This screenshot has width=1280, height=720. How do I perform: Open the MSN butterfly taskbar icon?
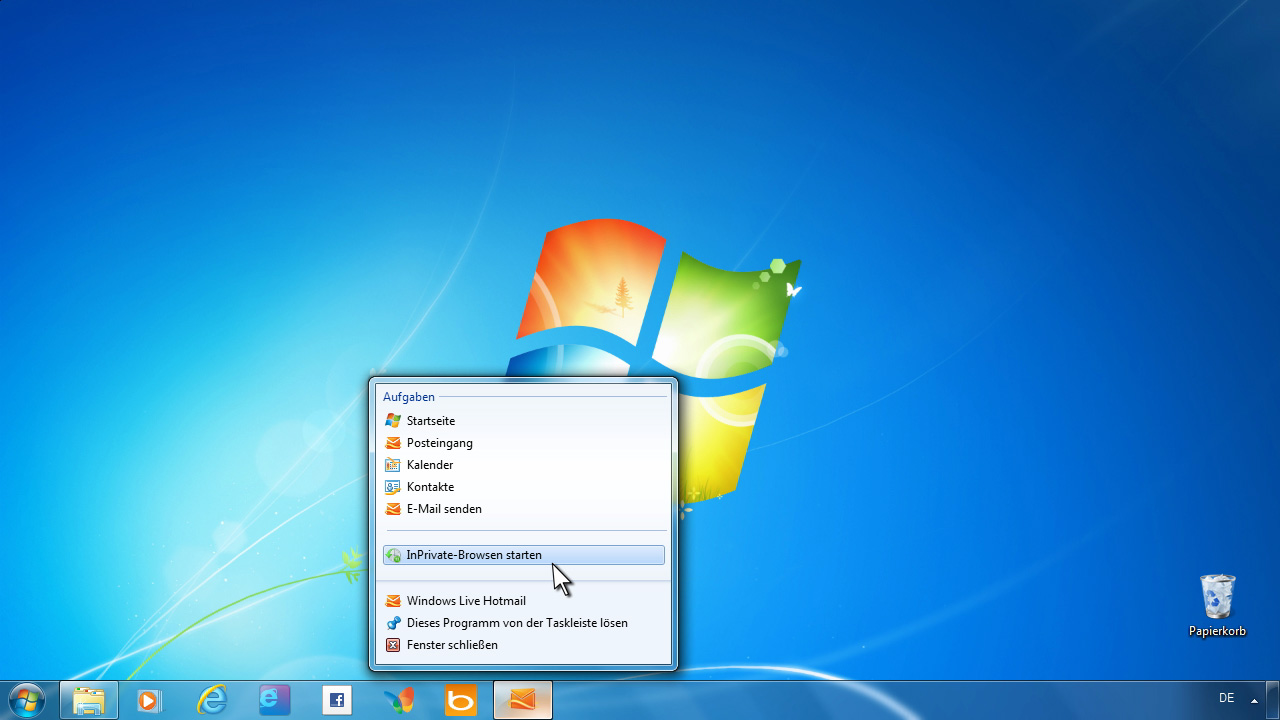(399, 700)
